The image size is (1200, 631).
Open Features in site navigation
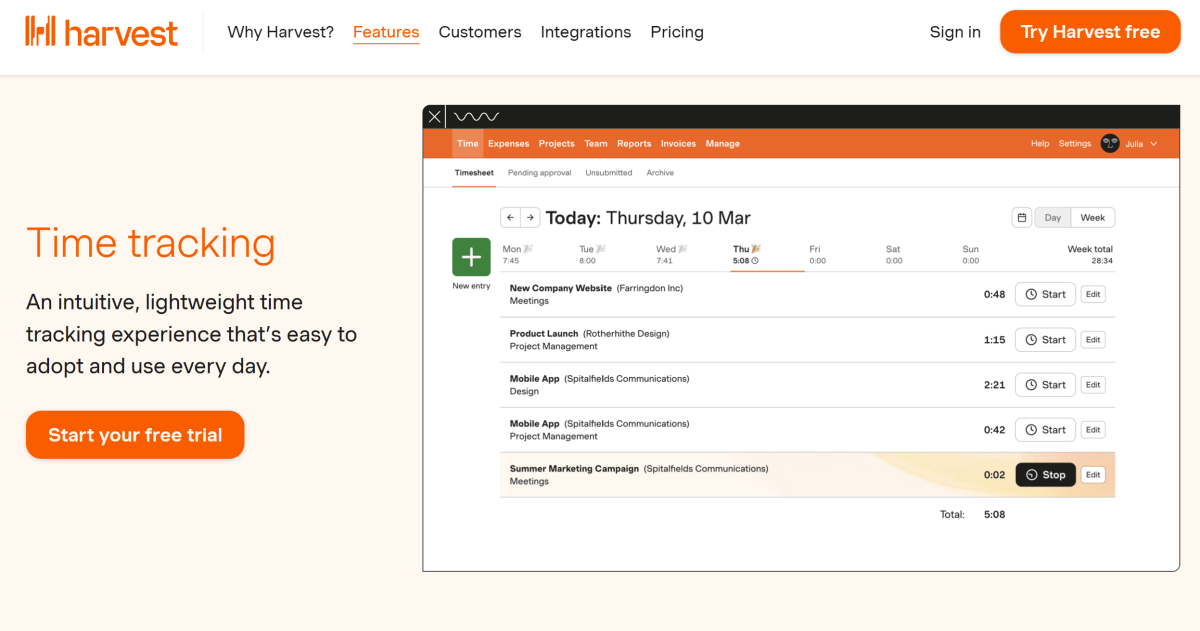point(386,32)
